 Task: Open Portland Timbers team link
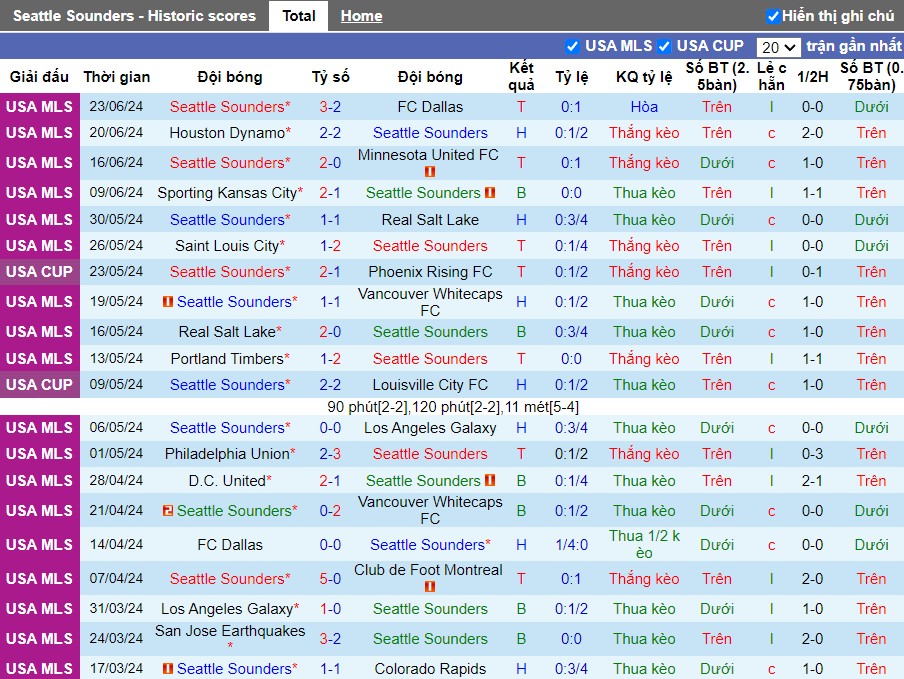(x=229, y=359)
